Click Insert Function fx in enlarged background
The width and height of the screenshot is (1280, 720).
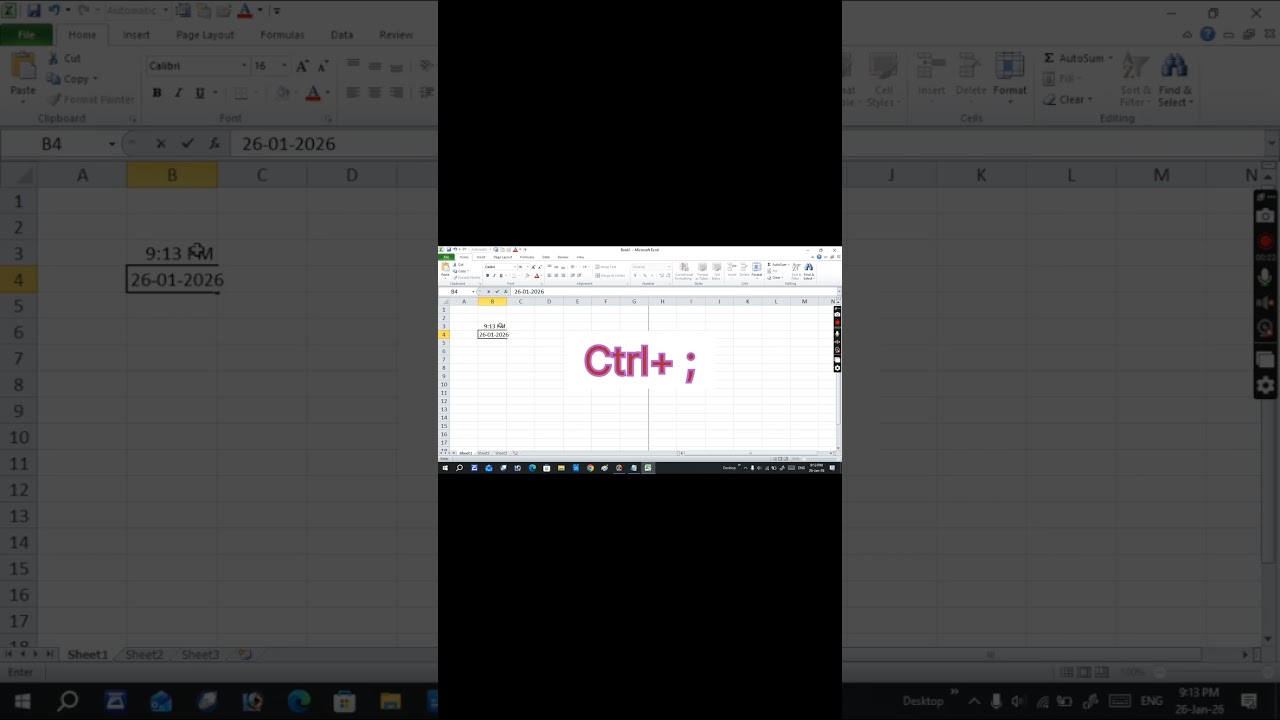tap(214, 144)
